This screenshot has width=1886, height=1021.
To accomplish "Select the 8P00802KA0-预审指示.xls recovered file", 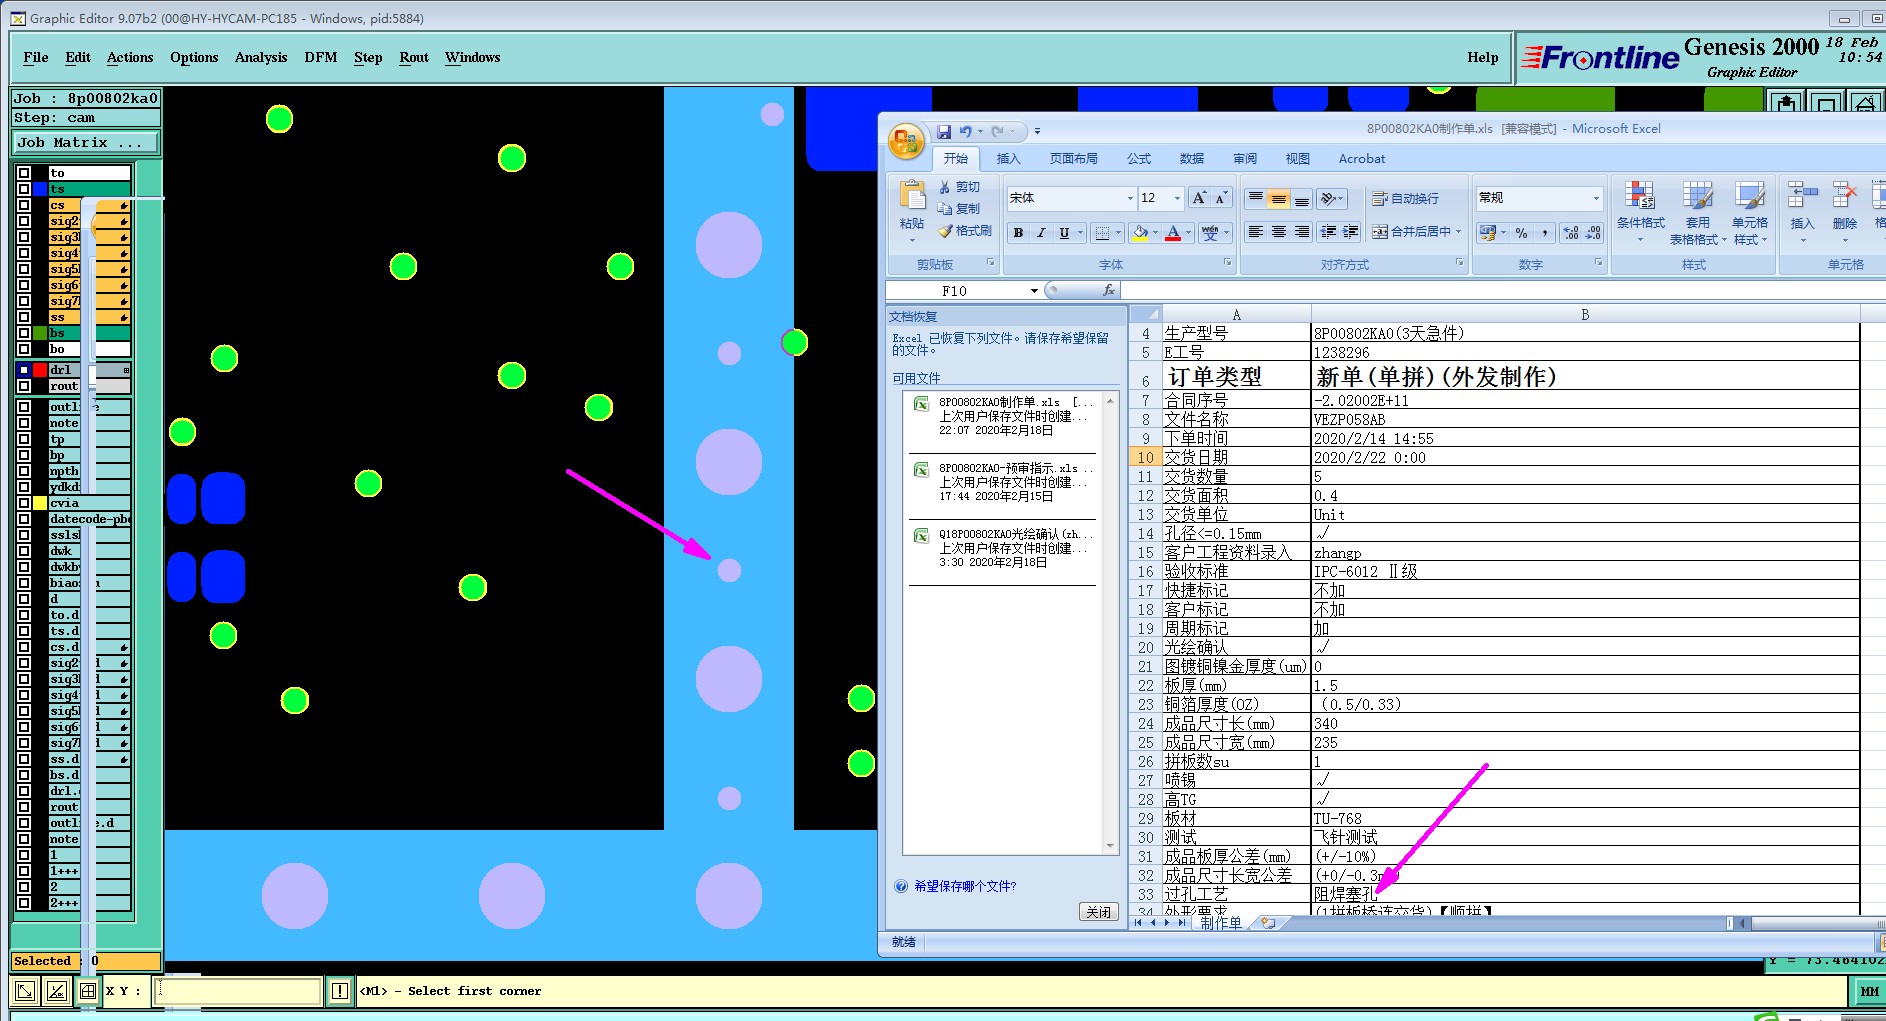I will [1003, 482].
